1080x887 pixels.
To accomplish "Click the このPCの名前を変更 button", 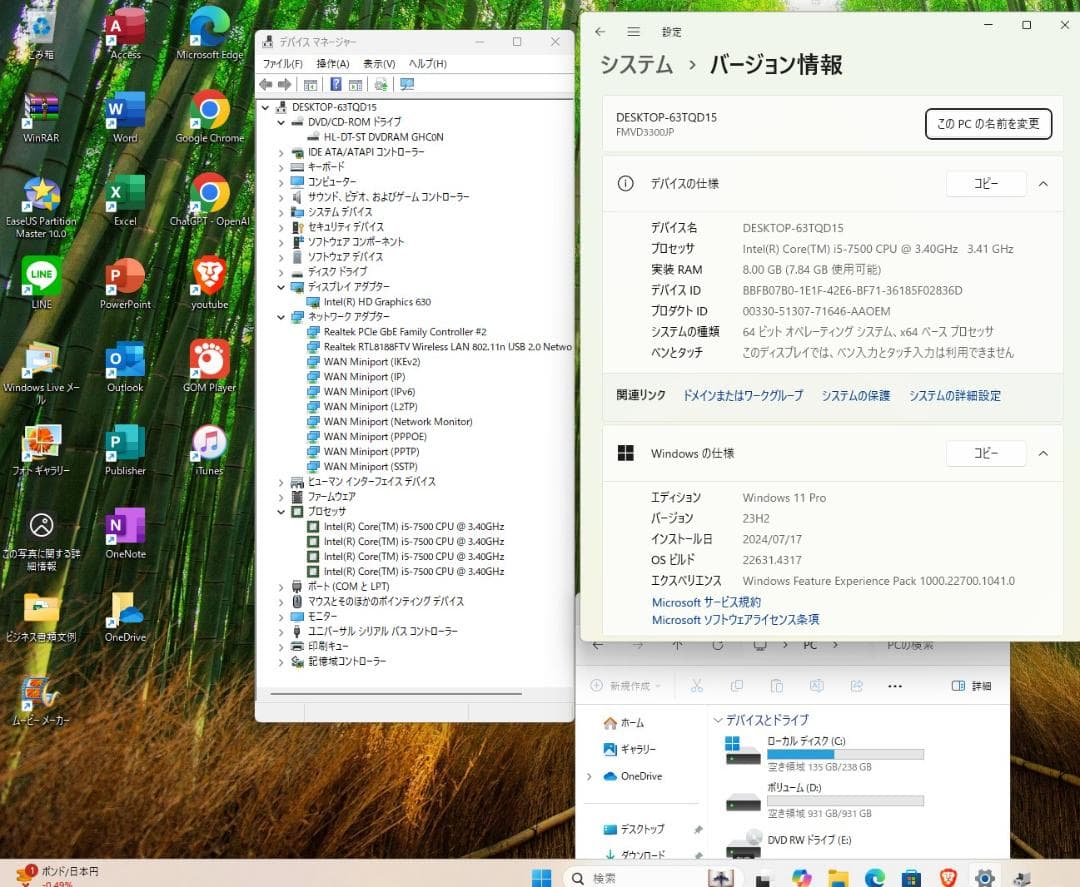I will (x=988, y=124).
